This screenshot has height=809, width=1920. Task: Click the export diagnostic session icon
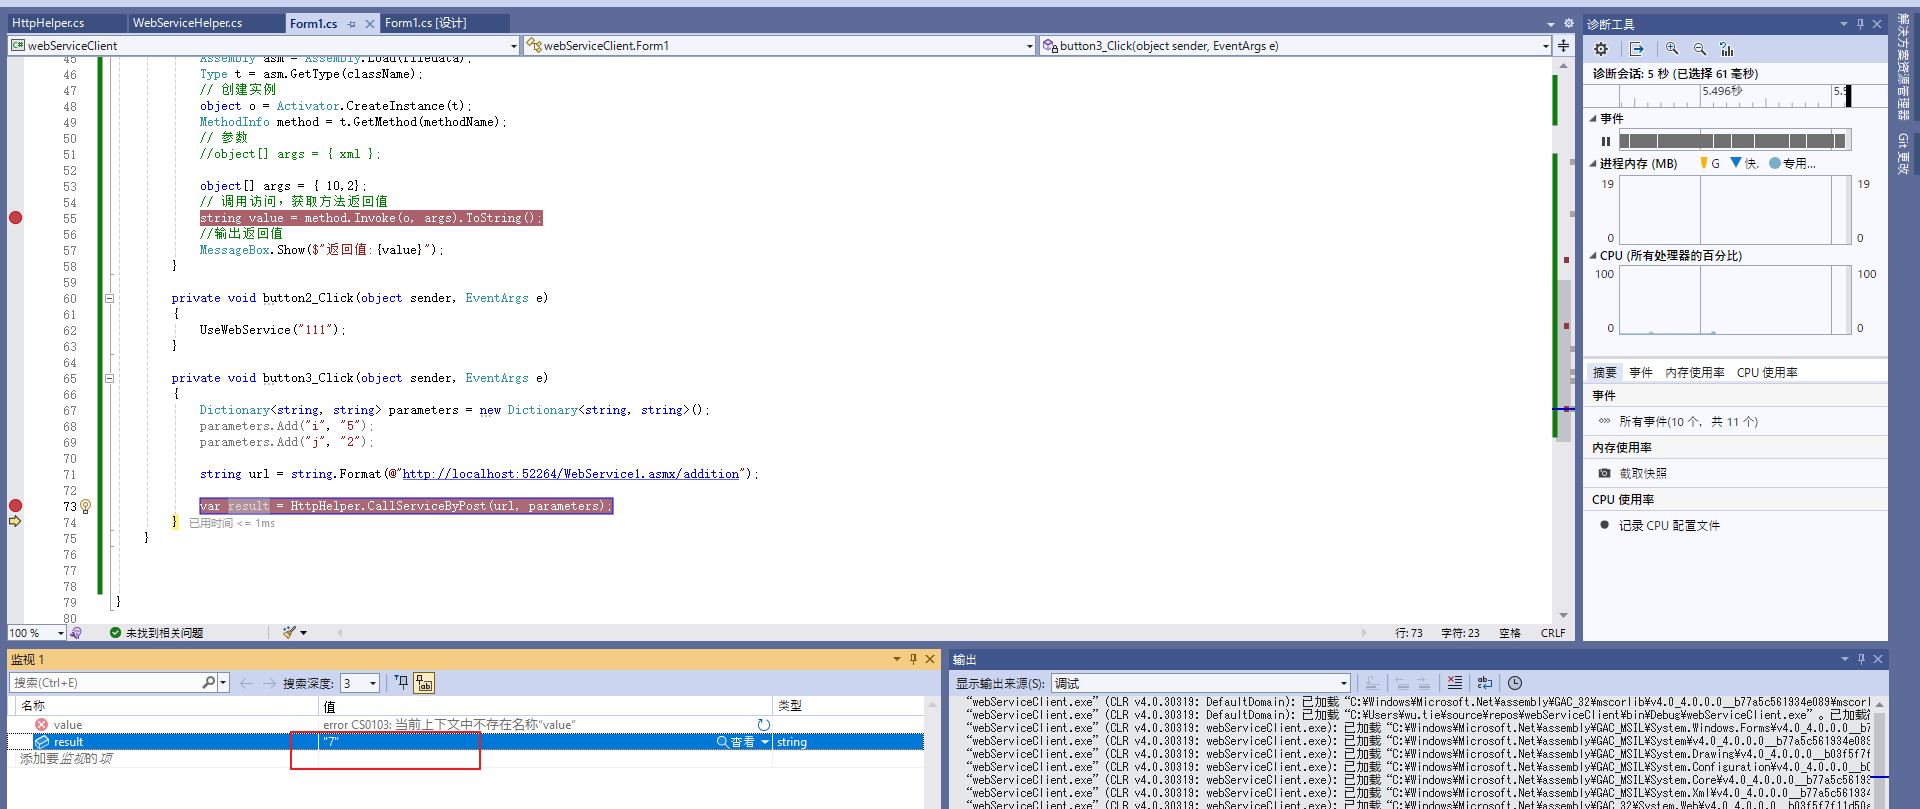(1637, 49)
